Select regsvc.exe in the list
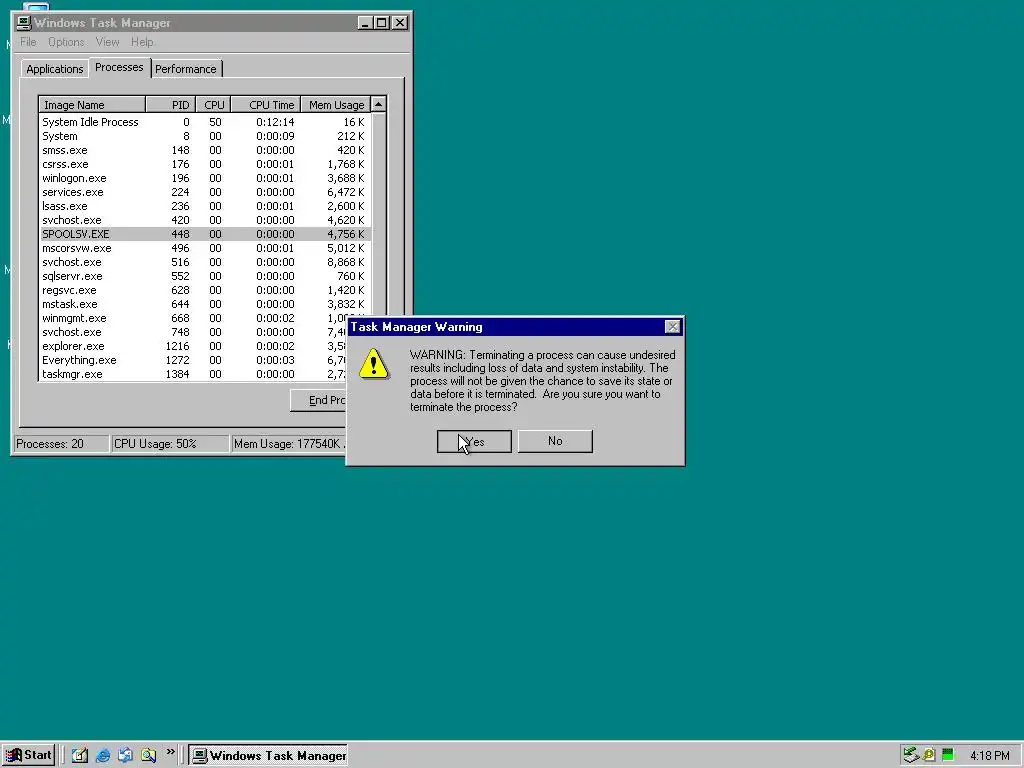This screenshot has width=1024, height=768. [x=205, y=290]
